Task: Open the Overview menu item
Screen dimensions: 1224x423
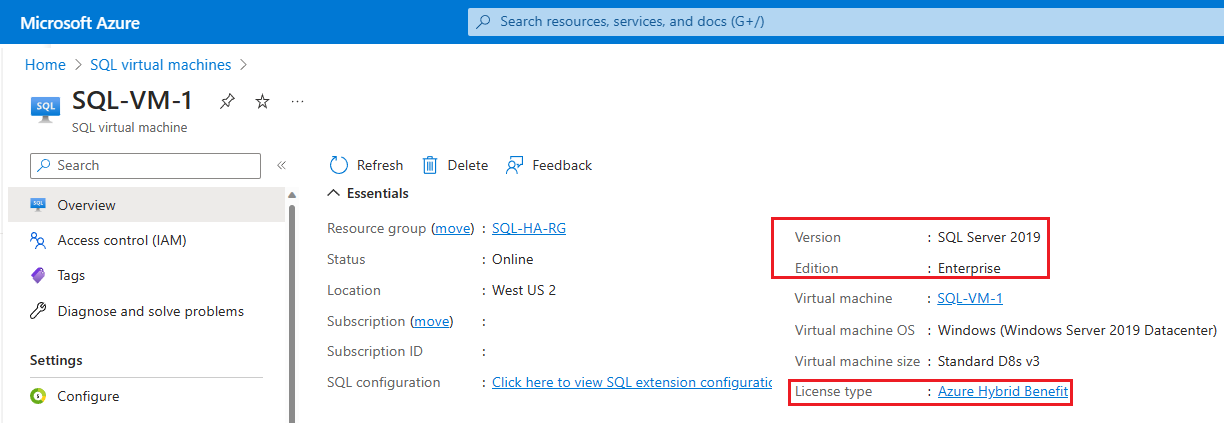Action: click(146, 205)
